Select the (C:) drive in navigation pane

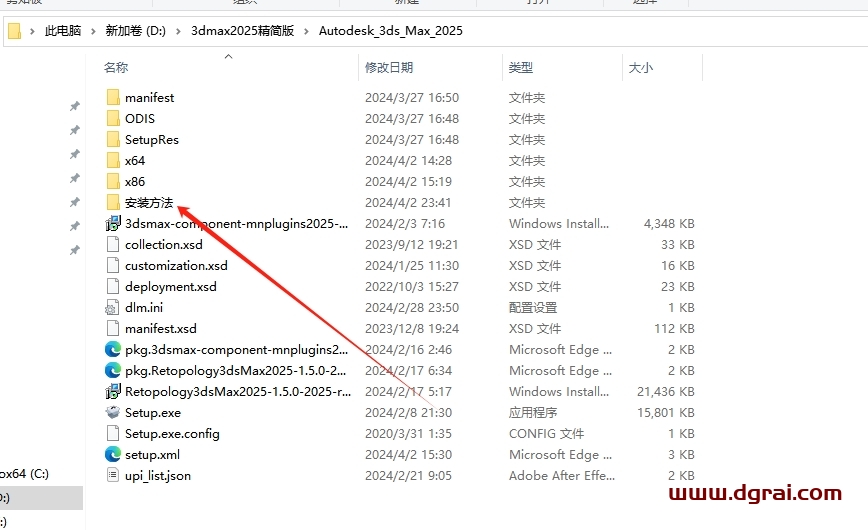(x=25, y=474)
